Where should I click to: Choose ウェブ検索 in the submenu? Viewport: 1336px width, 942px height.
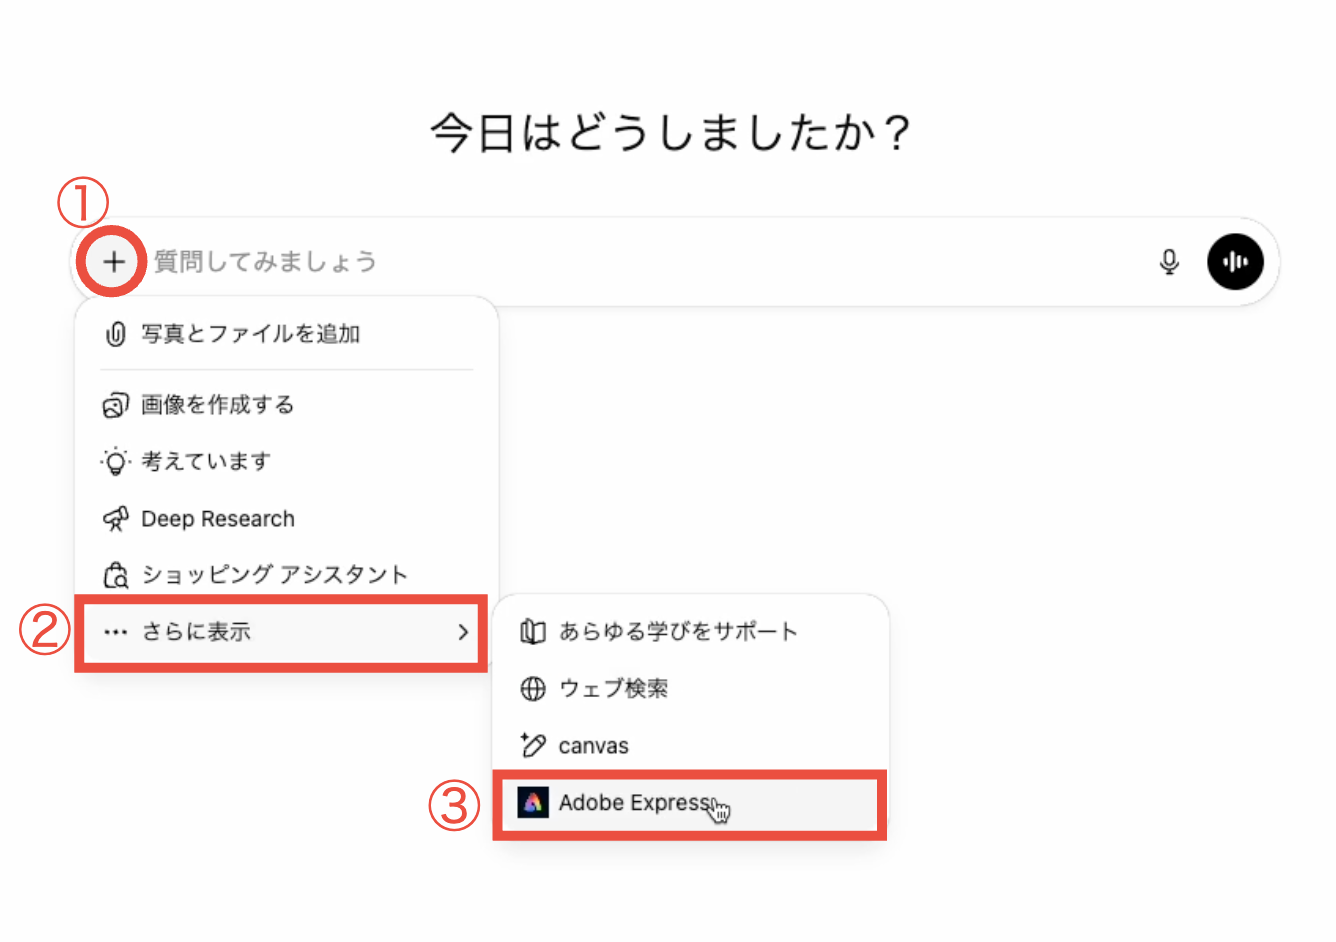point(613,689)
